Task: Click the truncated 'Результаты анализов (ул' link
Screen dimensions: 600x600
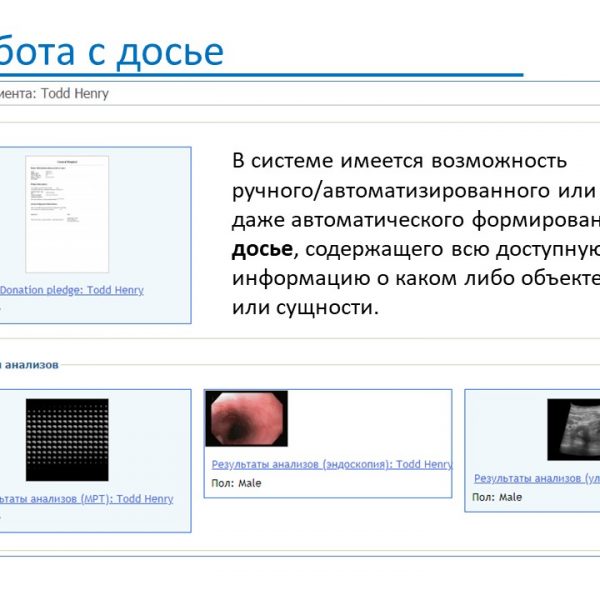Action: [x=536, y=479]
